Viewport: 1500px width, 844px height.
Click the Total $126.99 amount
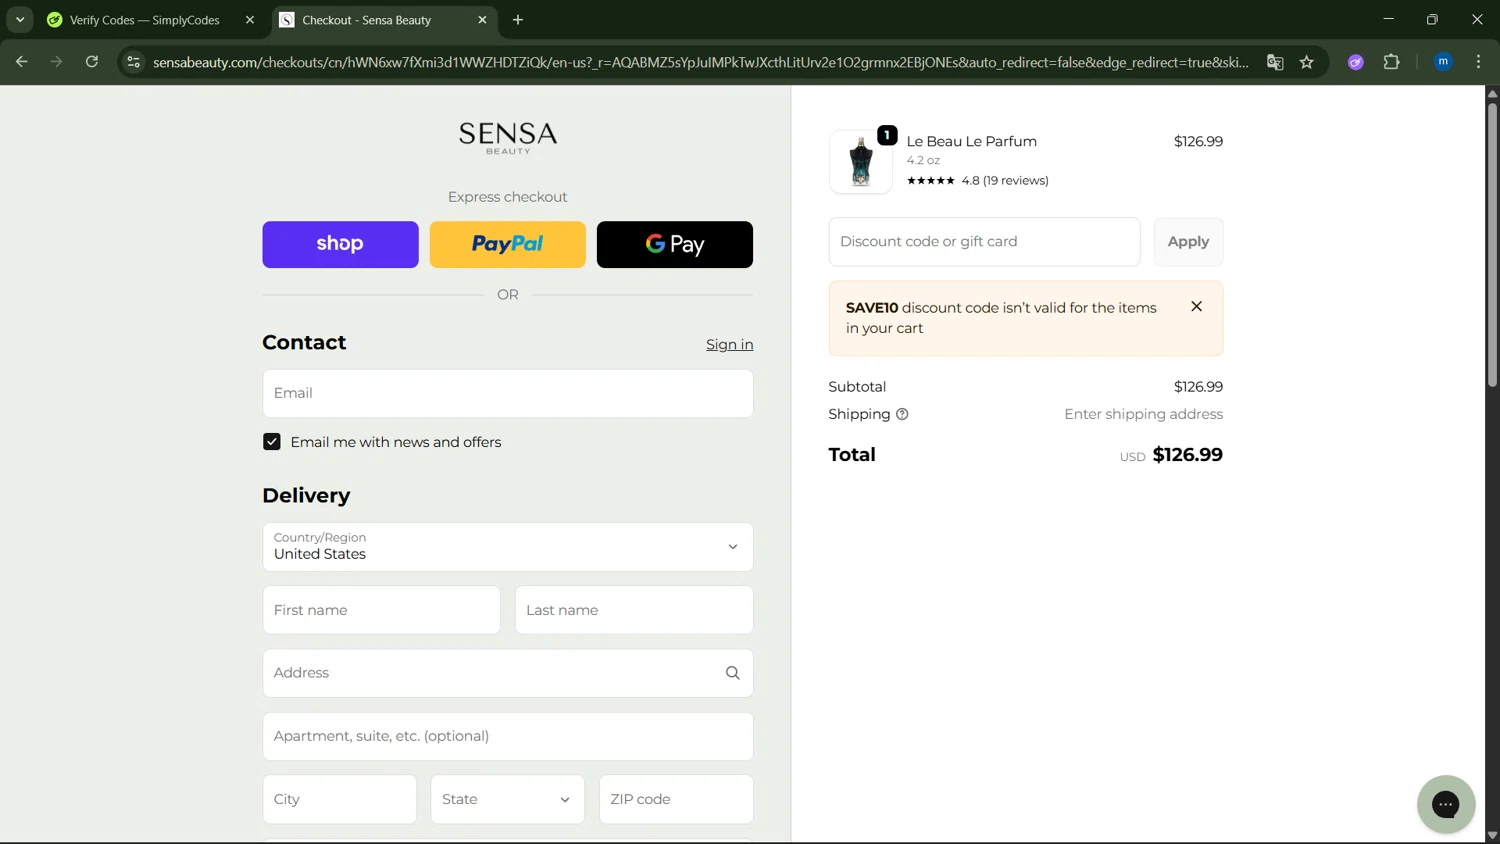click(1187, 455)
